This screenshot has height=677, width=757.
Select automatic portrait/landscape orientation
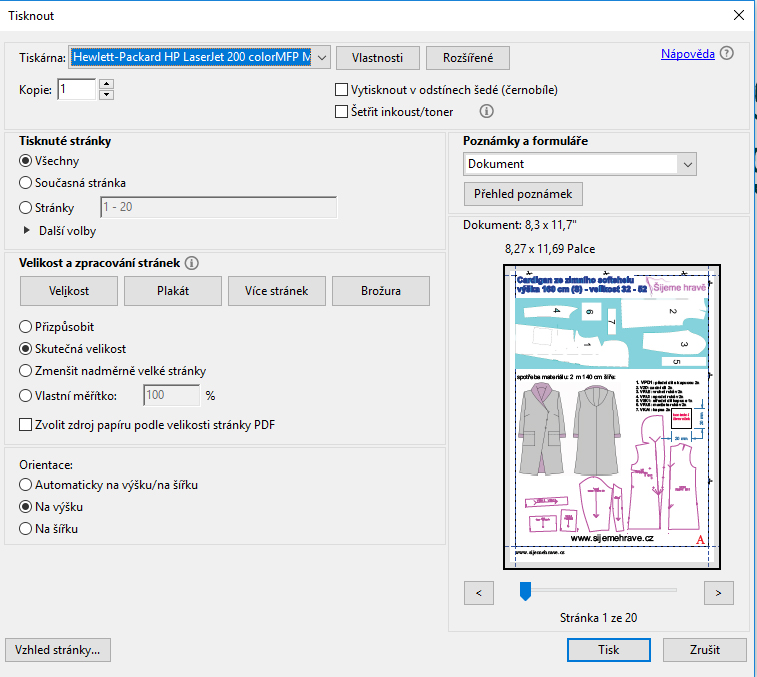point(25,484)
